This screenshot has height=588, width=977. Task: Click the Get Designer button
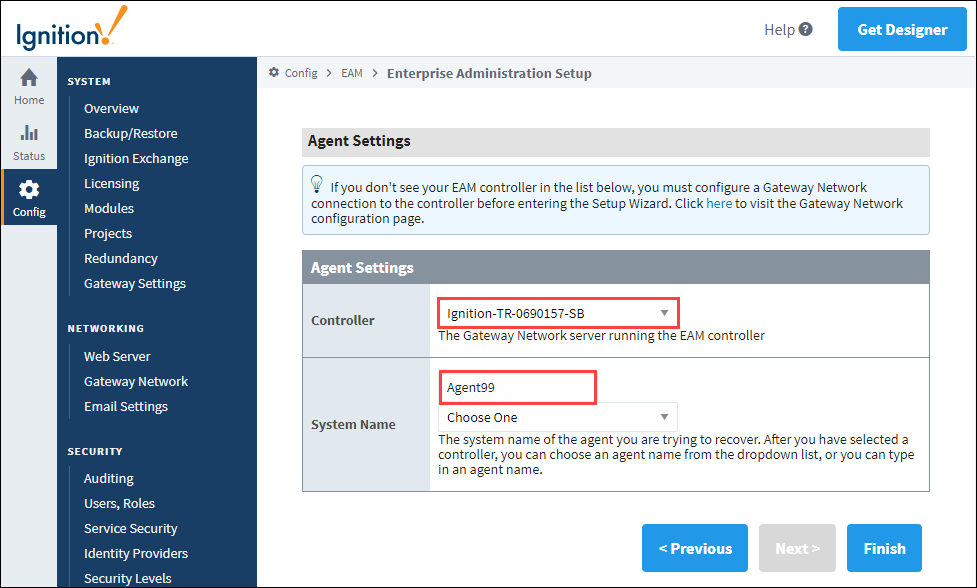[x=902, y=29]
